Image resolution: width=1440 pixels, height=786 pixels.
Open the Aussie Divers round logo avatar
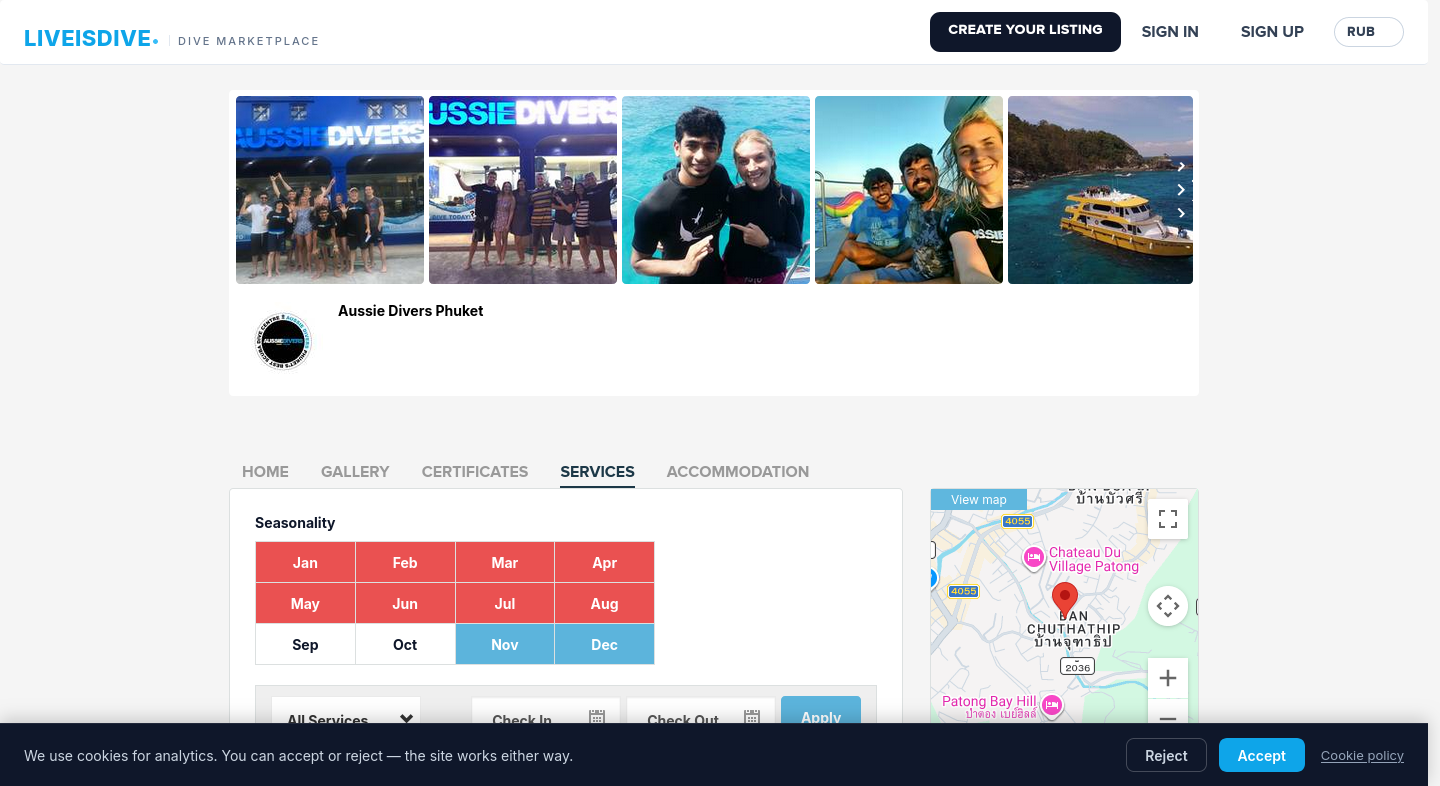coord(283,341)
